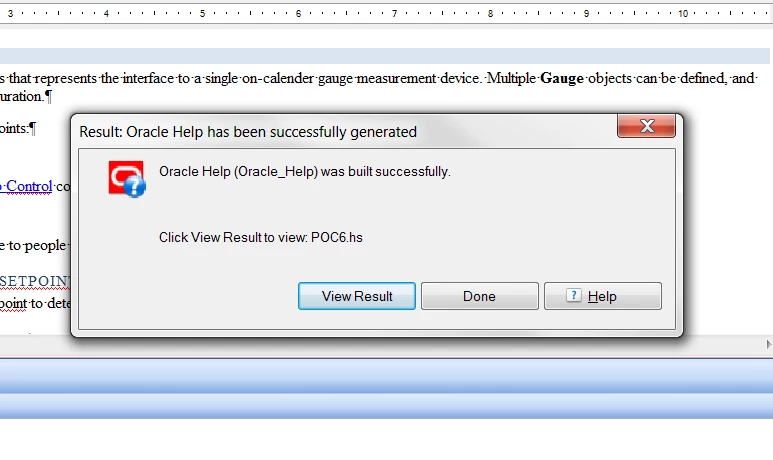Open Help from the result dialog
This screenshot has width=773, height=460.
click(x=602, y=296)
